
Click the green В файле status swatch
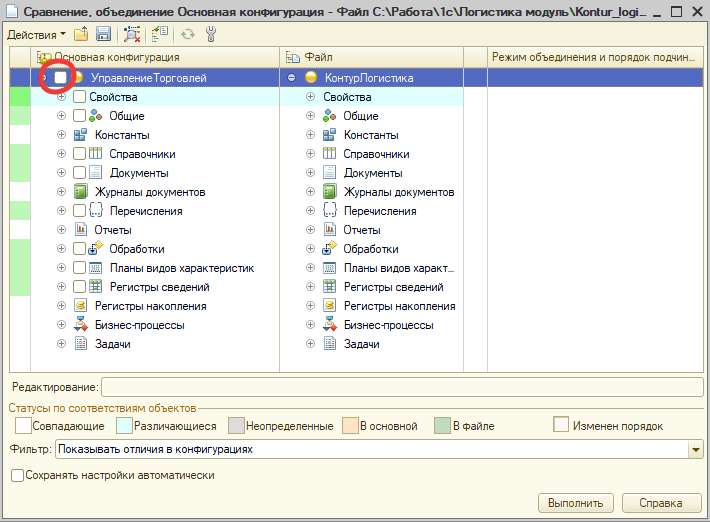pos(441,426)
